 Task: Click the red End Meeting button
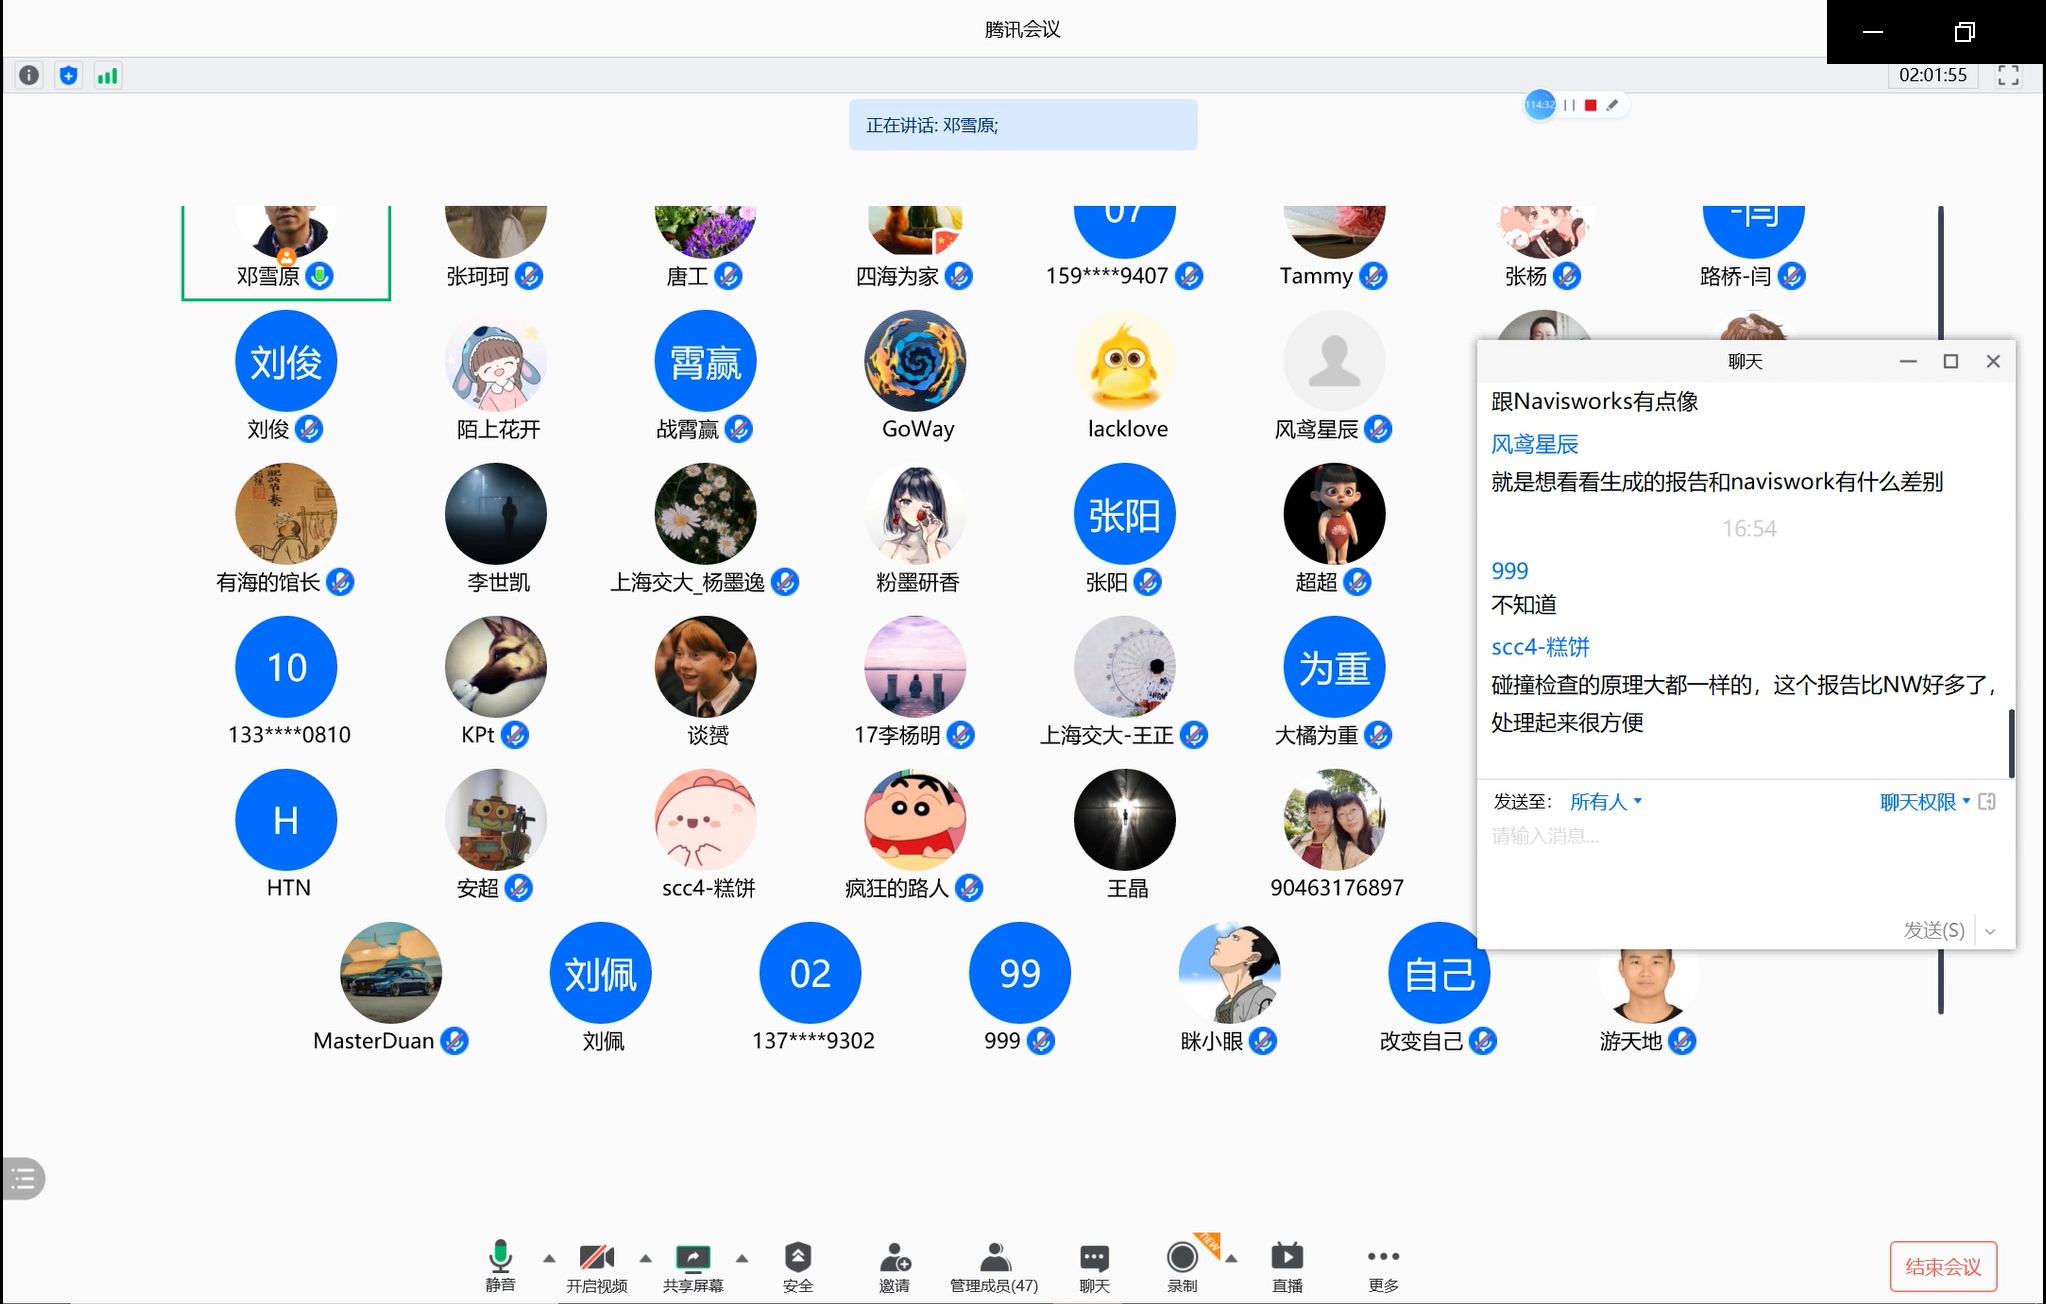1942,1267
